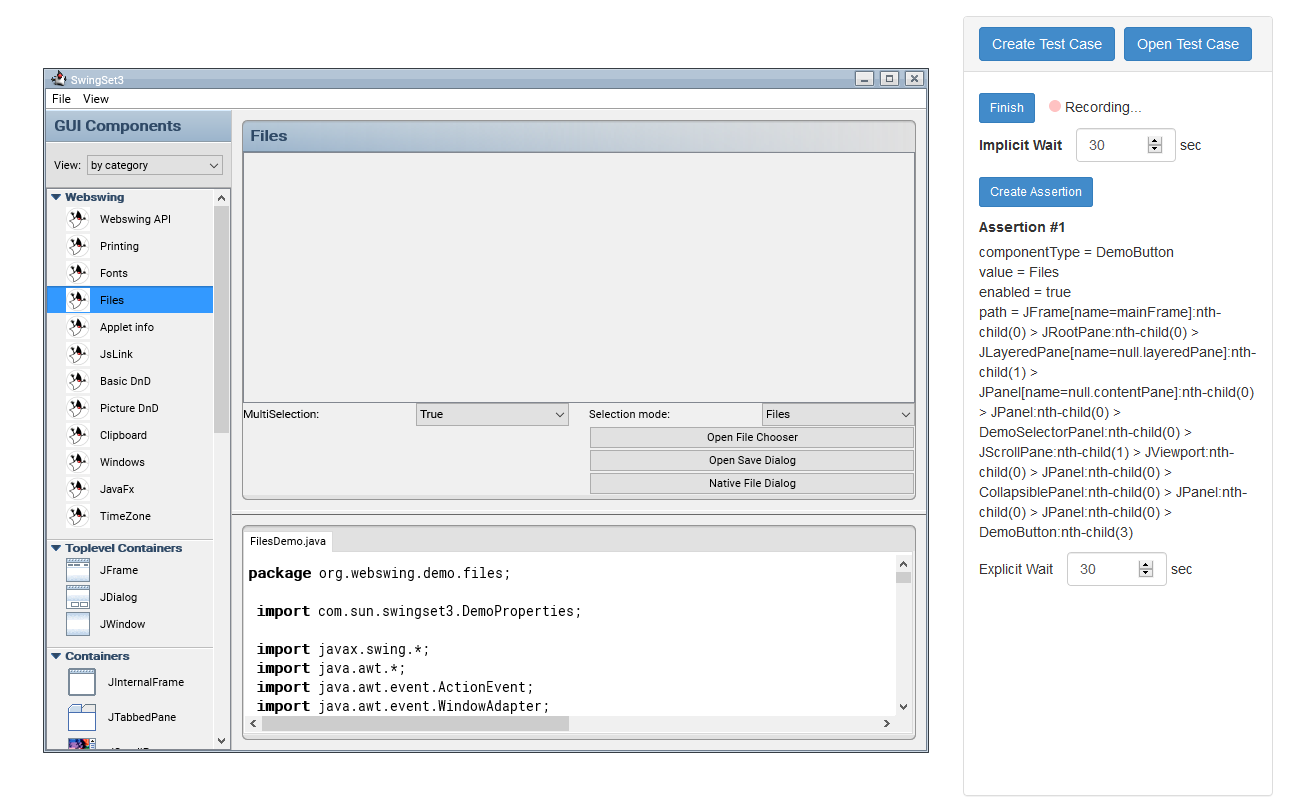Viewport: 1302px width, 812px height.
Task: Click the Picture DnD demo icon
Action: [78, 408]
